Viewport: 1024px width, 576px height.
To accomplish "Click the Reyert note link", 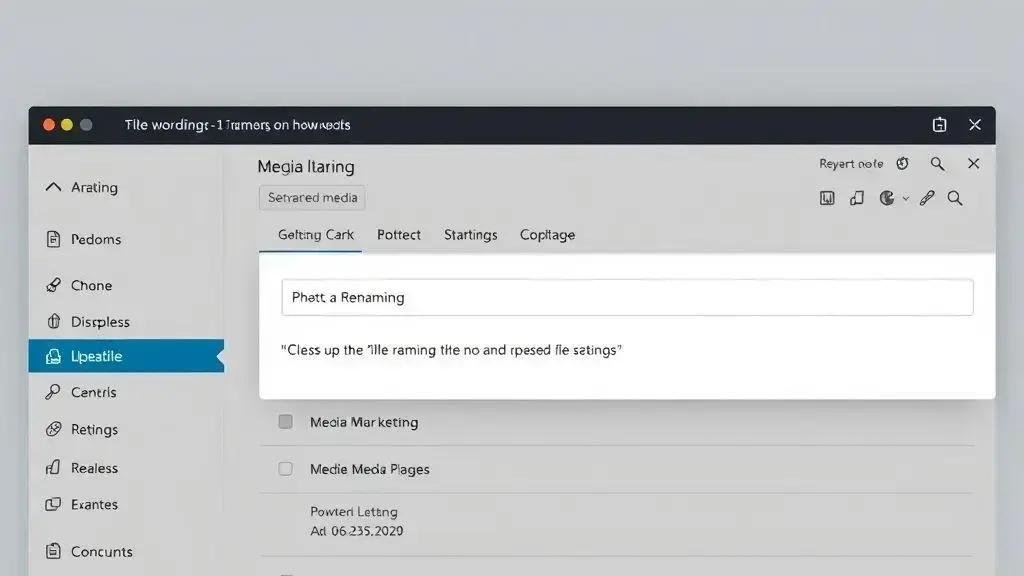I will pos(851,164).
